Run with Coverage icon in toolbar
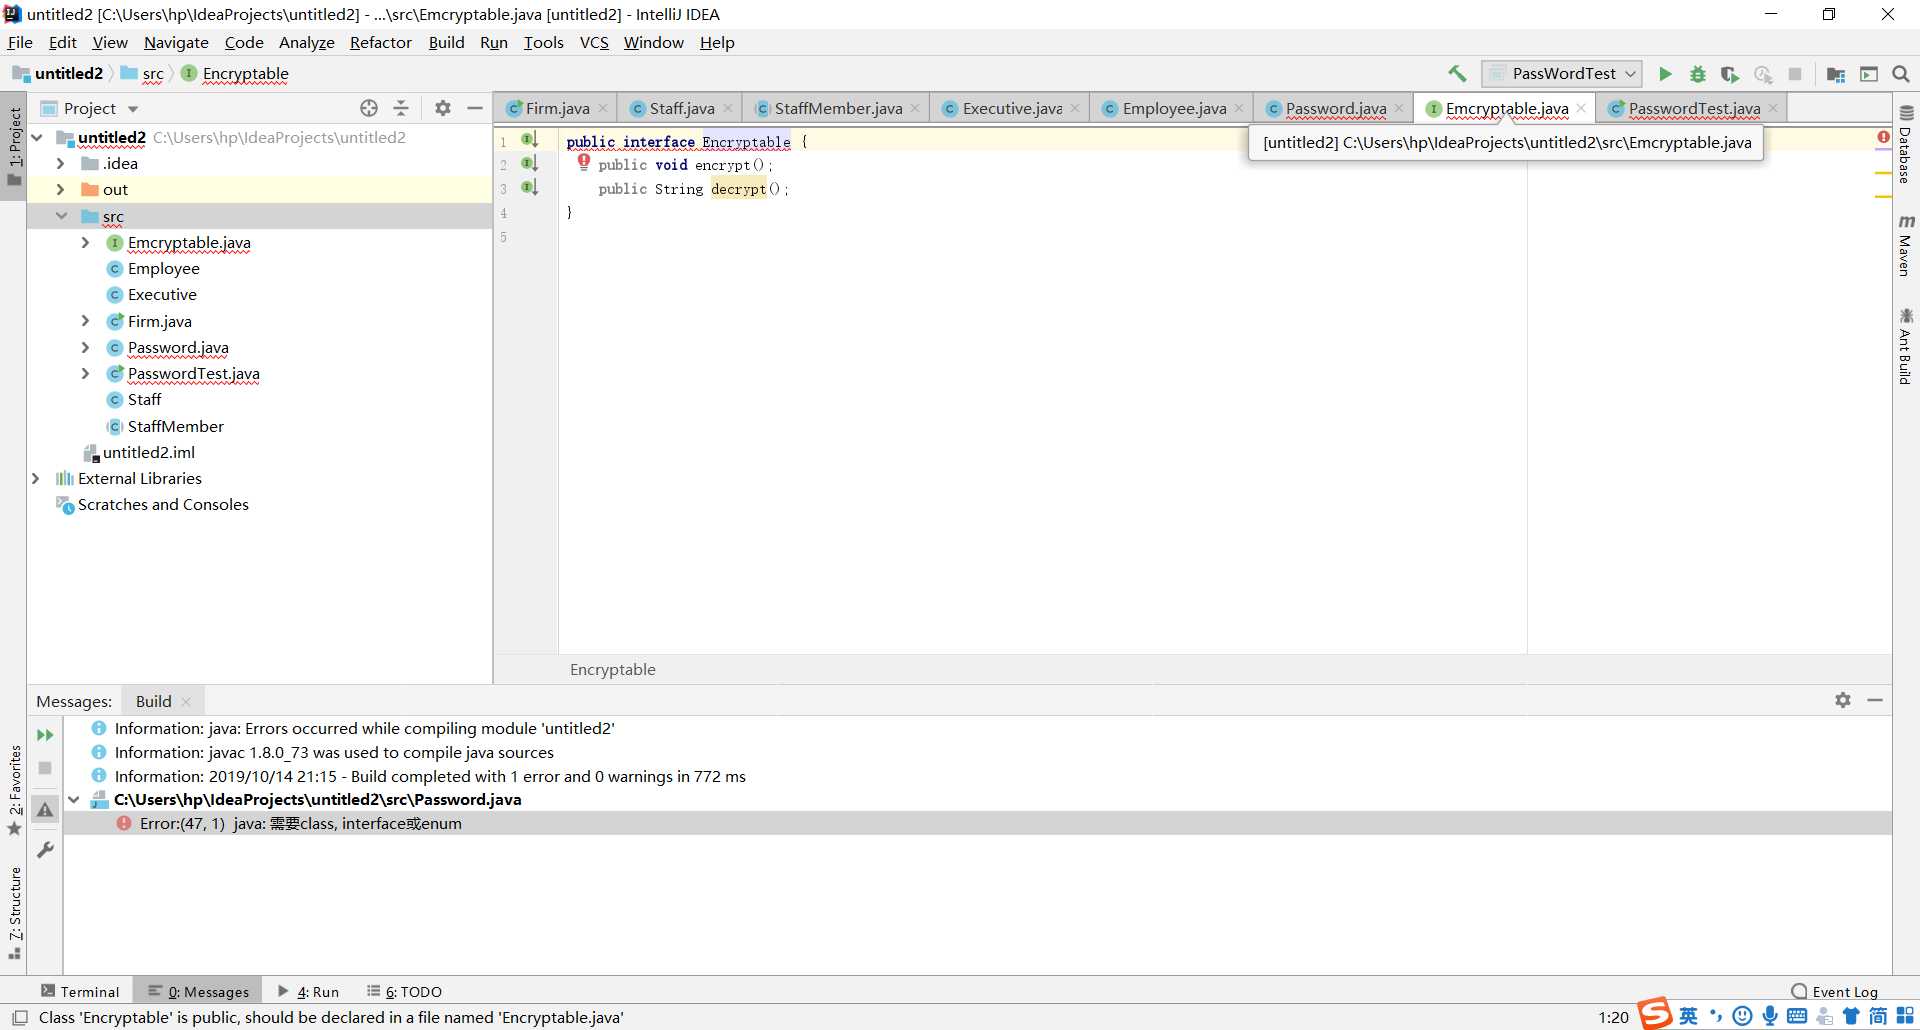The image size is (1920, 1030). pos(1730,74)
